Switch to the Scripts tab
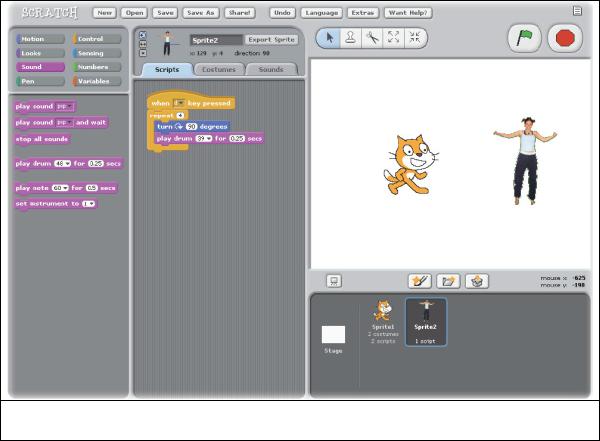Screen dimensions: 600x441 167,70
